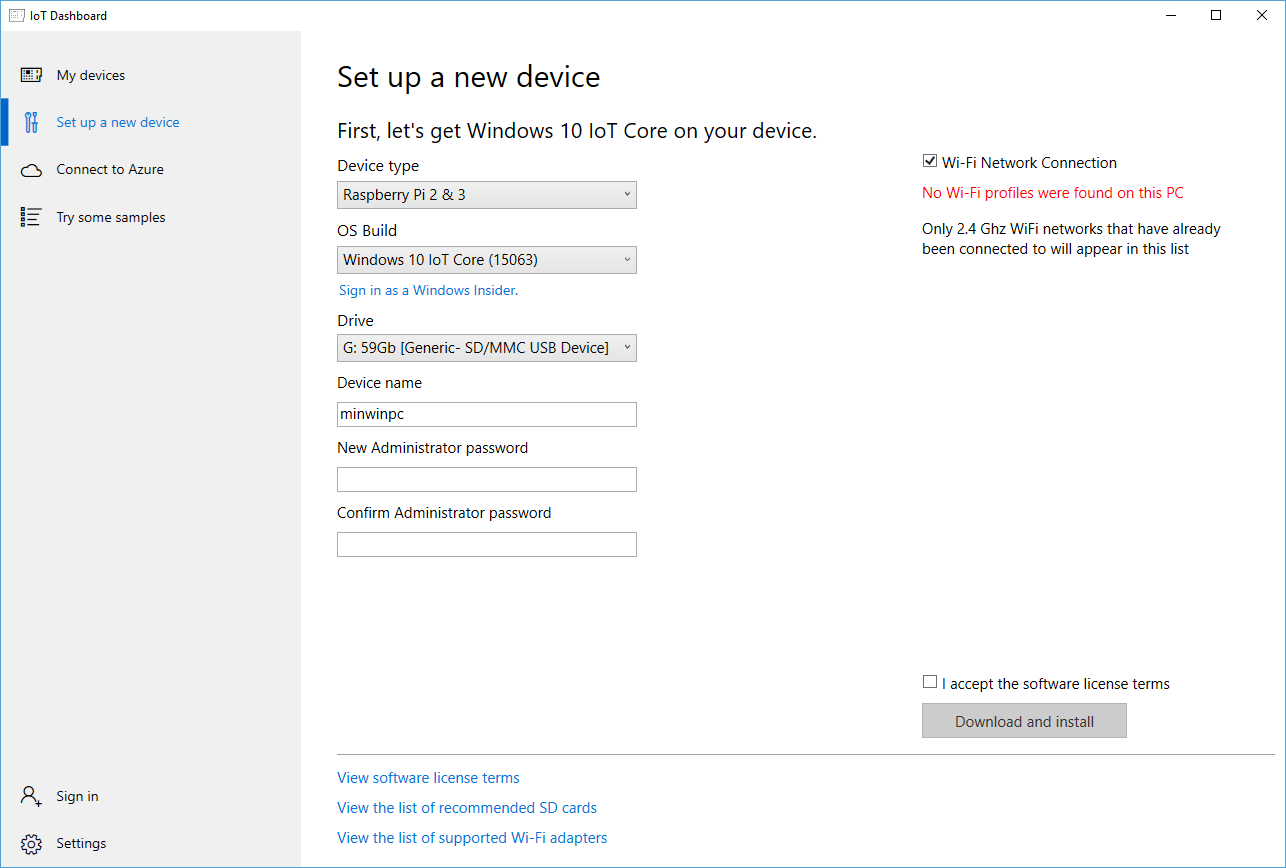Uncheck Wi-Fi Network Connection checkbox
The height and width of the screenshot is (868, 1286).
pyautogui.click(x=930, y=161)
